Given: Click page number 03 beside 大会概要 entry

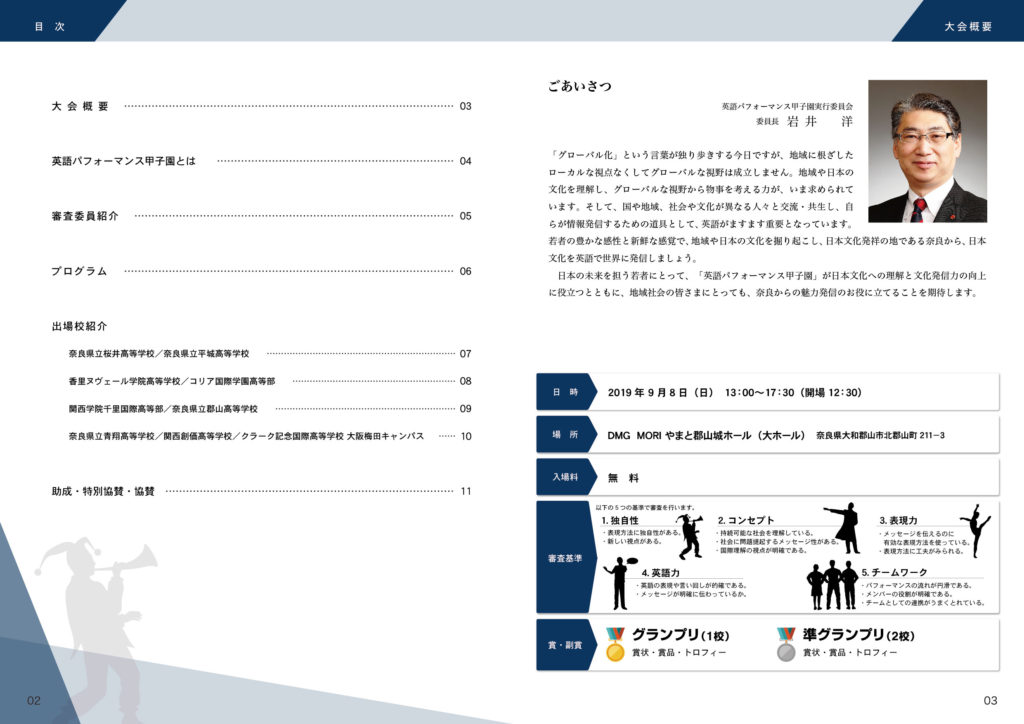Looking at the screenshot, I should click(x=465, y=106).
